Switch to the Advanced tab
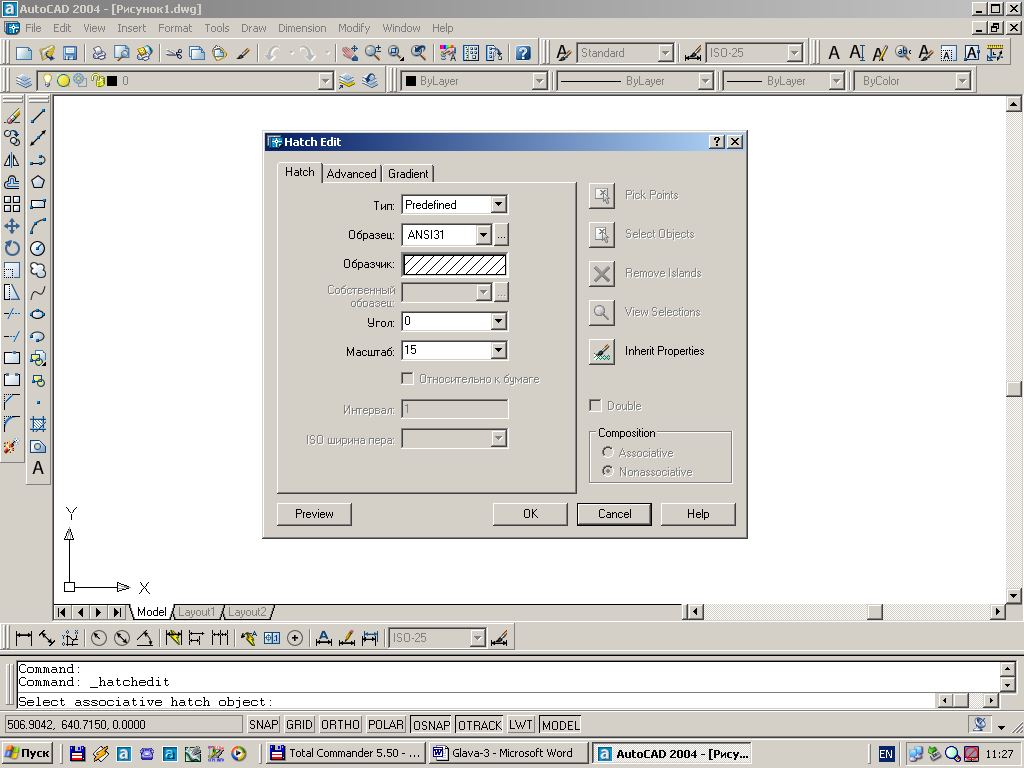 (x=351, y=174)
